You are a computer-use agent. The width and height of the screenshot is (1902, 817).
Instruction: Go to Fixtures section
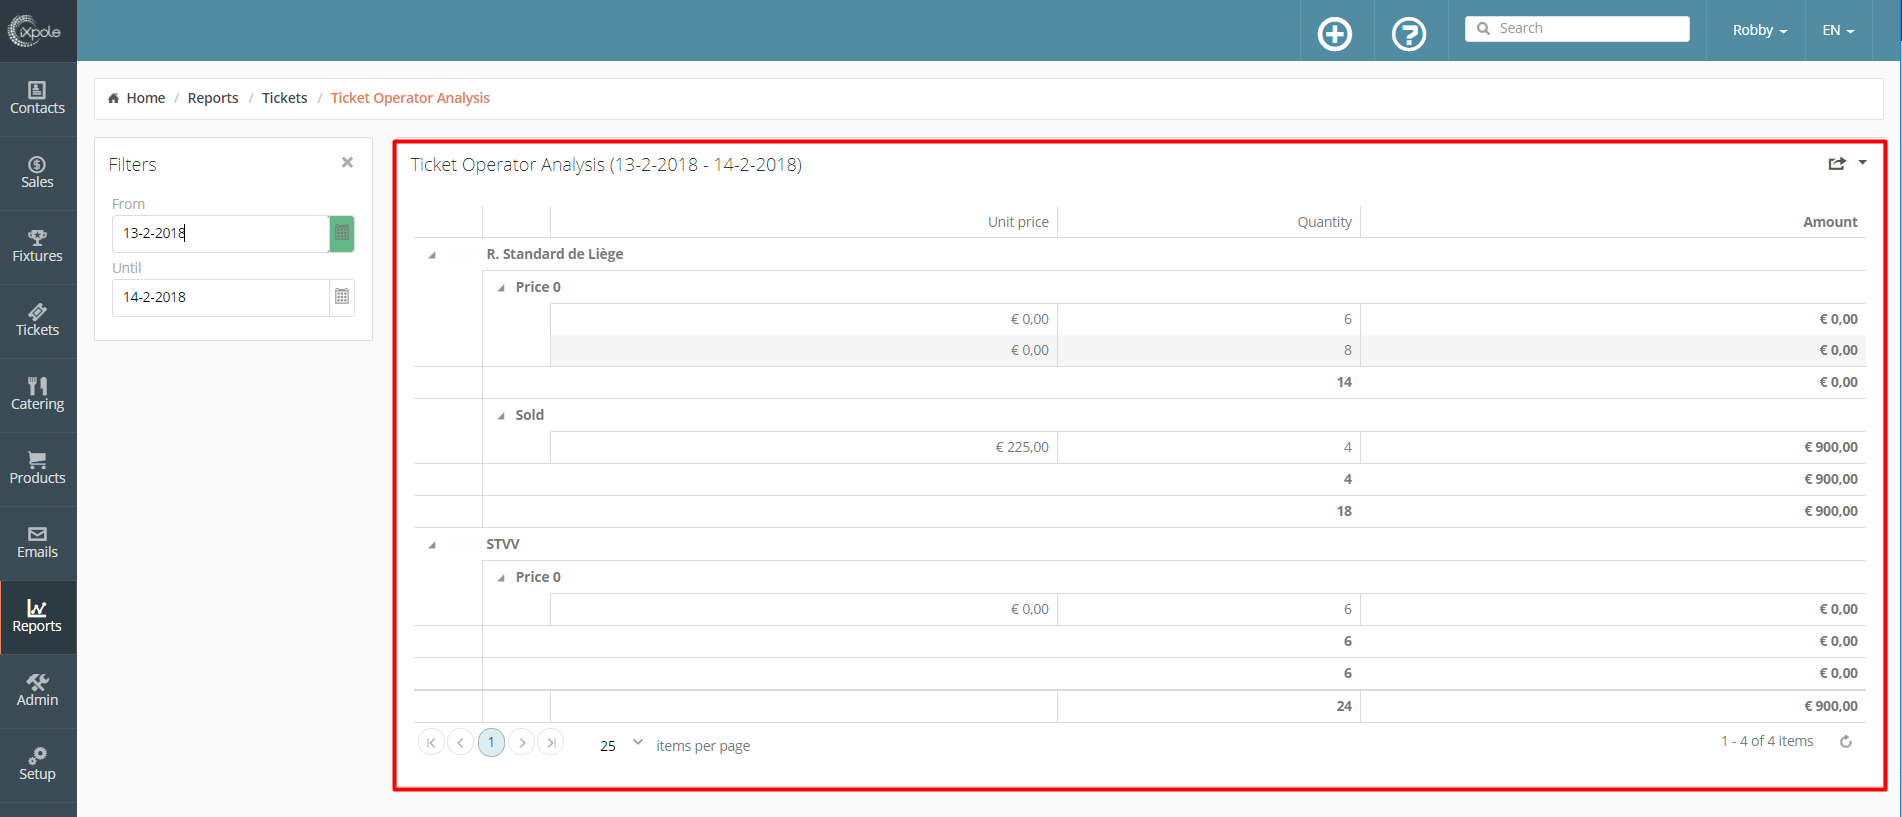point(37,247)
